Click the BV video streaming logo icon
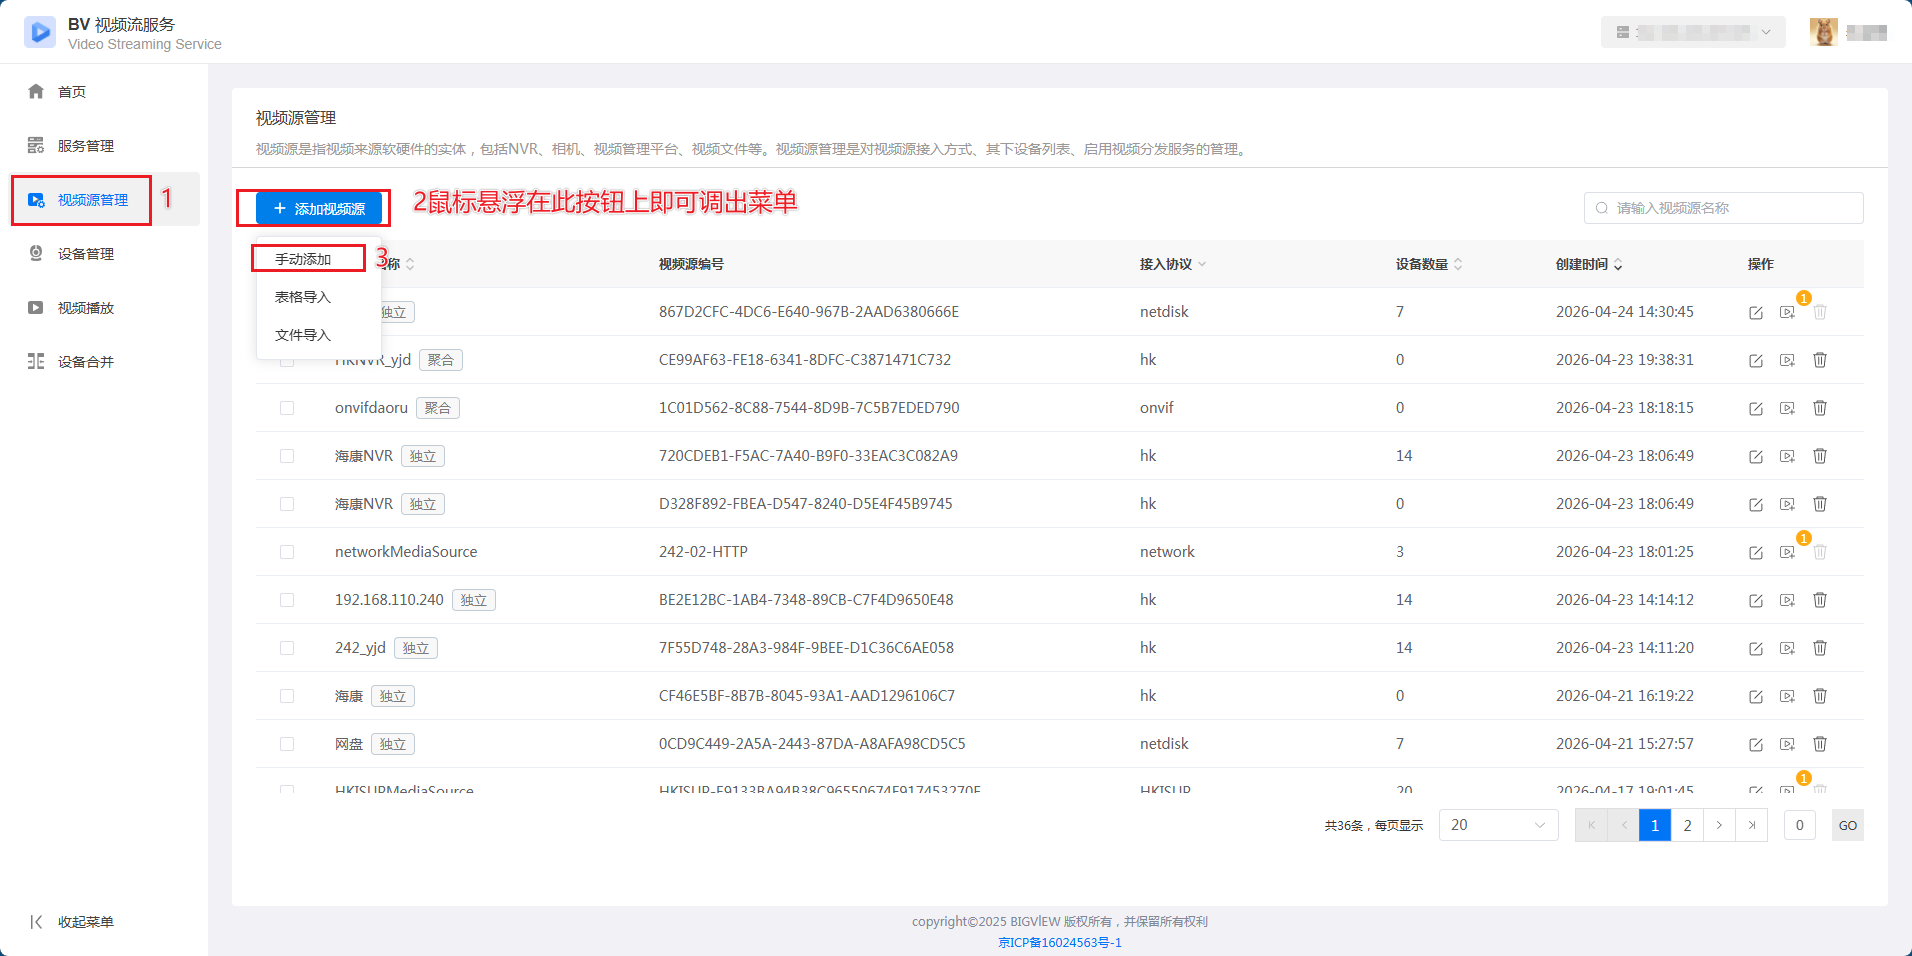Screen dimensions: 1912x956 click(x=40, y=32)
